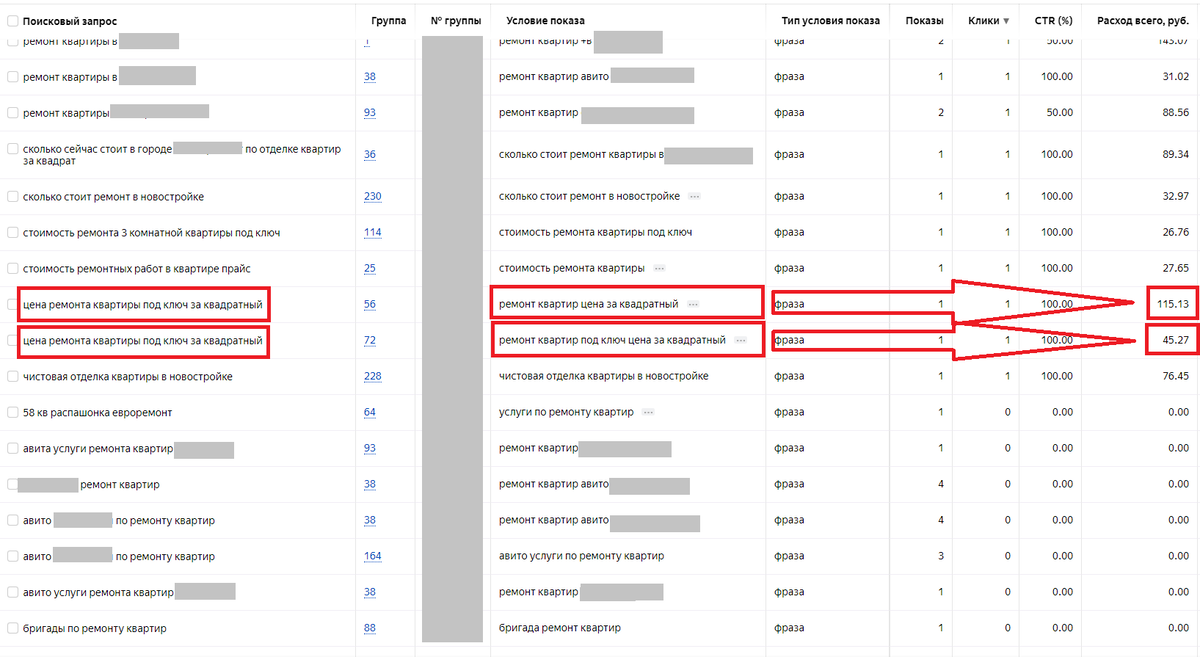Image resolution: width=1200 pixels, height=657 pixels.
Task: Open group link 25
Action: 370,269
